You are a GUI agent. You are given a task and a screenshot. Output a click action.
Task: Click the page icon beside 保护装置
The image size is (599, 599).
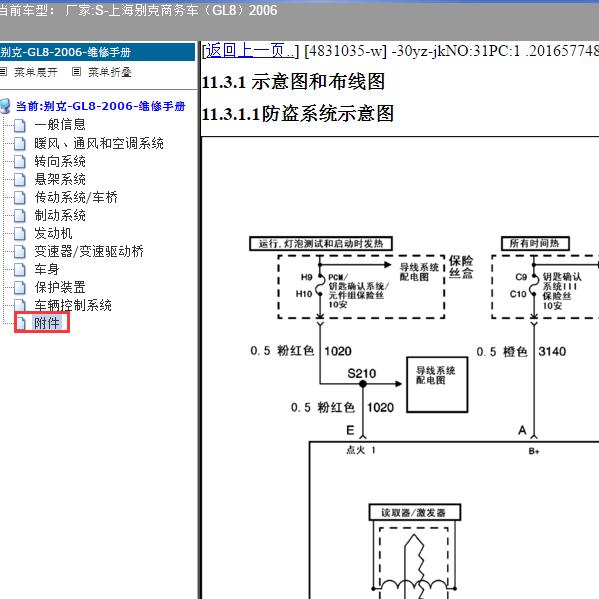click(x=19, y=288)
